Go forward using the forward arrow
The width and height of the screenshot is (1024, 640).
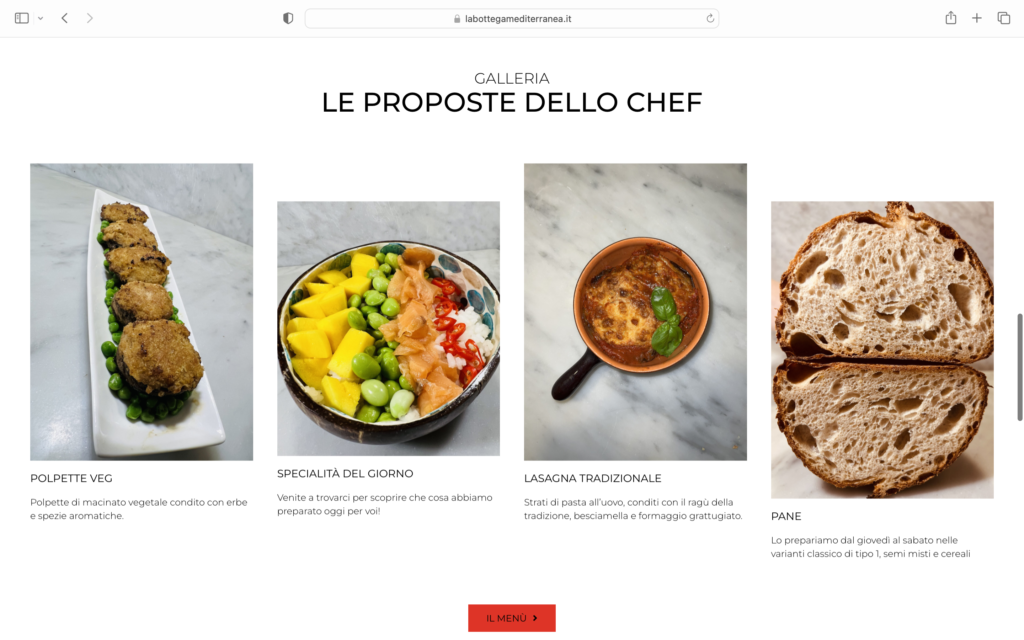pyautogui.click(x=89, y=18)
